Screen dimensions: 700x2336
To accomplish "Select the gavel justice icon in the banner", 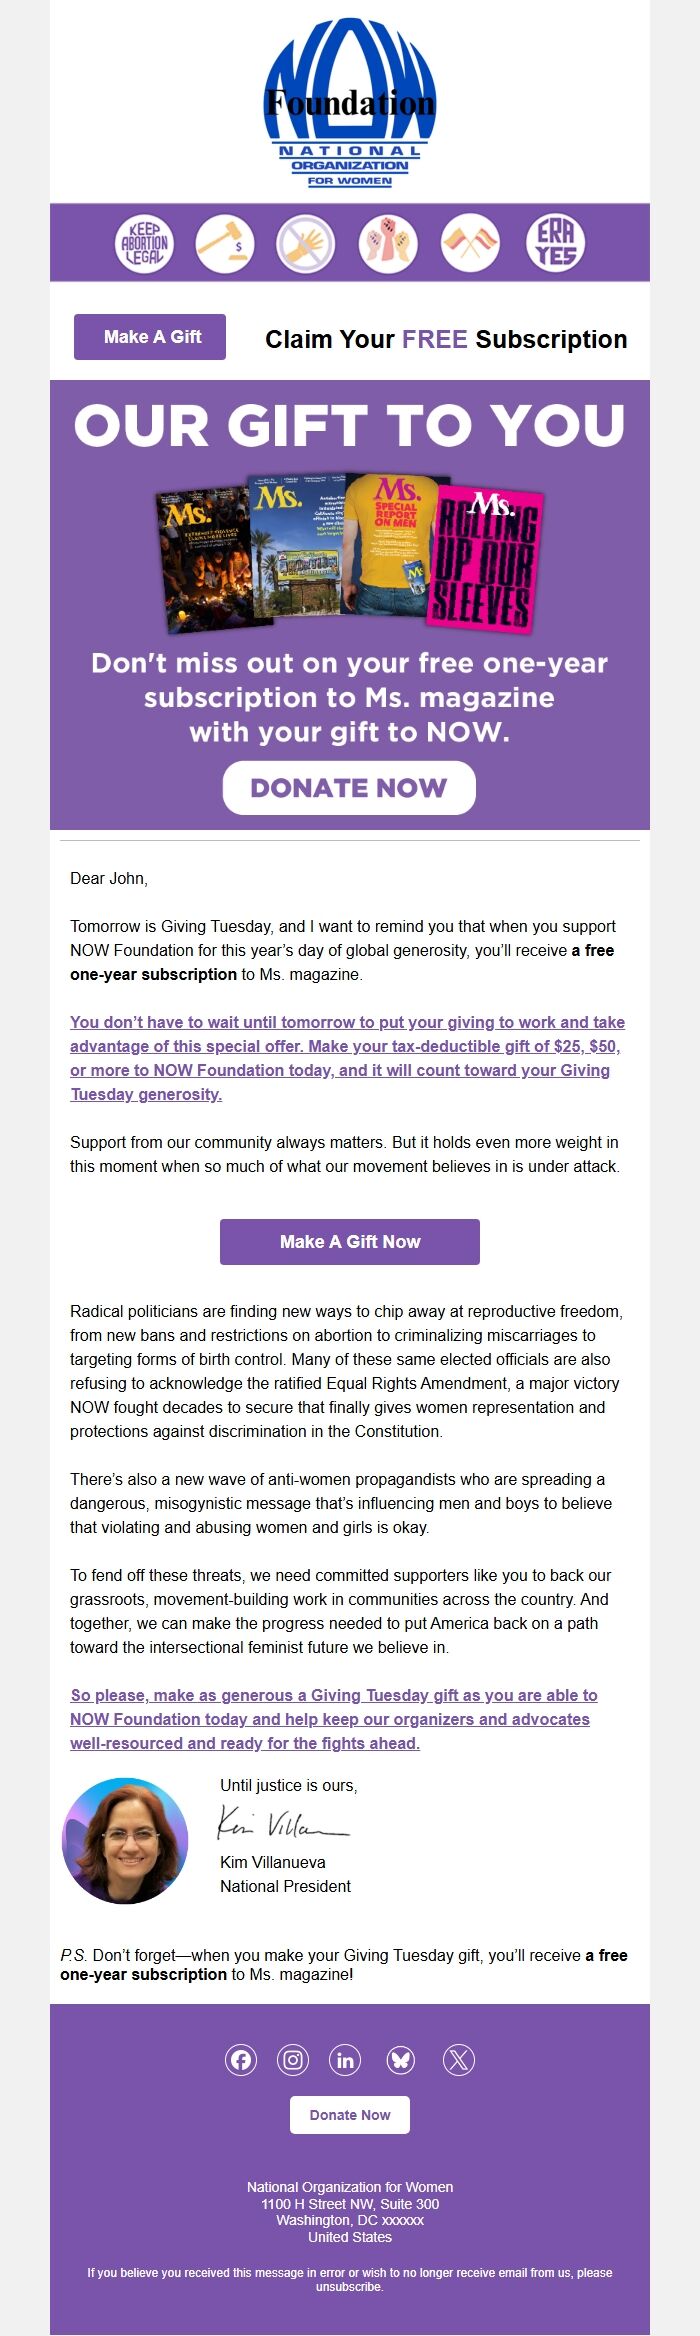I will click(x=225, y=242).
